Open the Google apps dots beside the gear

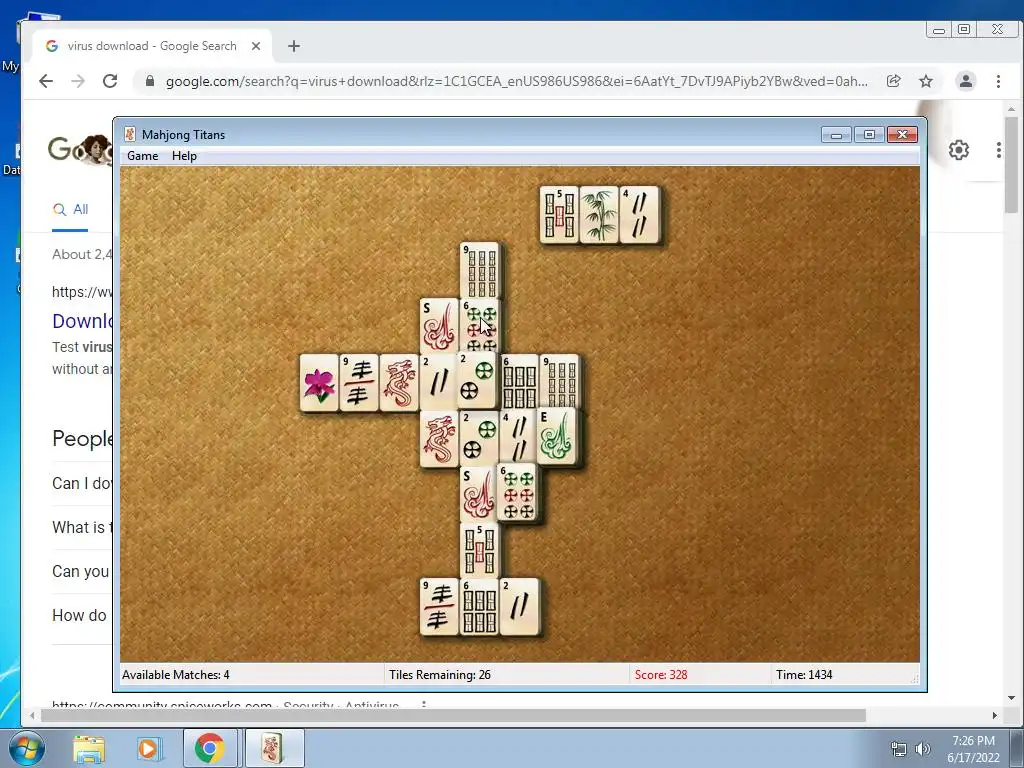(x=999, y=150)
